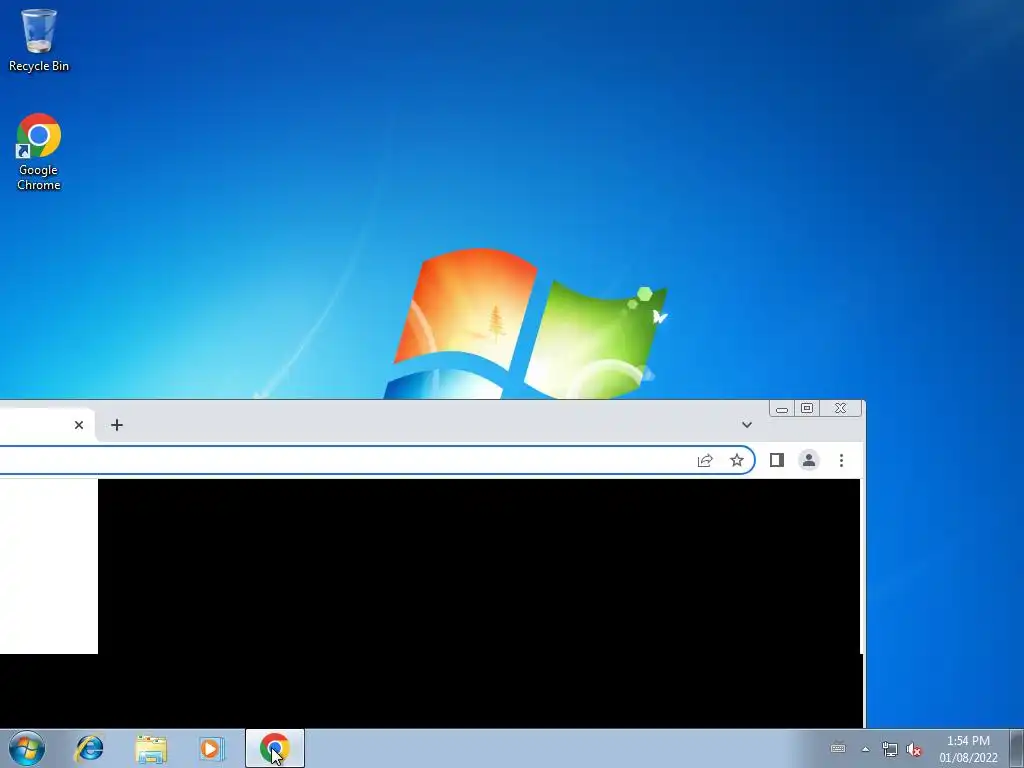Screen dimensions: 1024x768
Task: Select the Google Chrome desktop shortcut
Action: [39, 152]
